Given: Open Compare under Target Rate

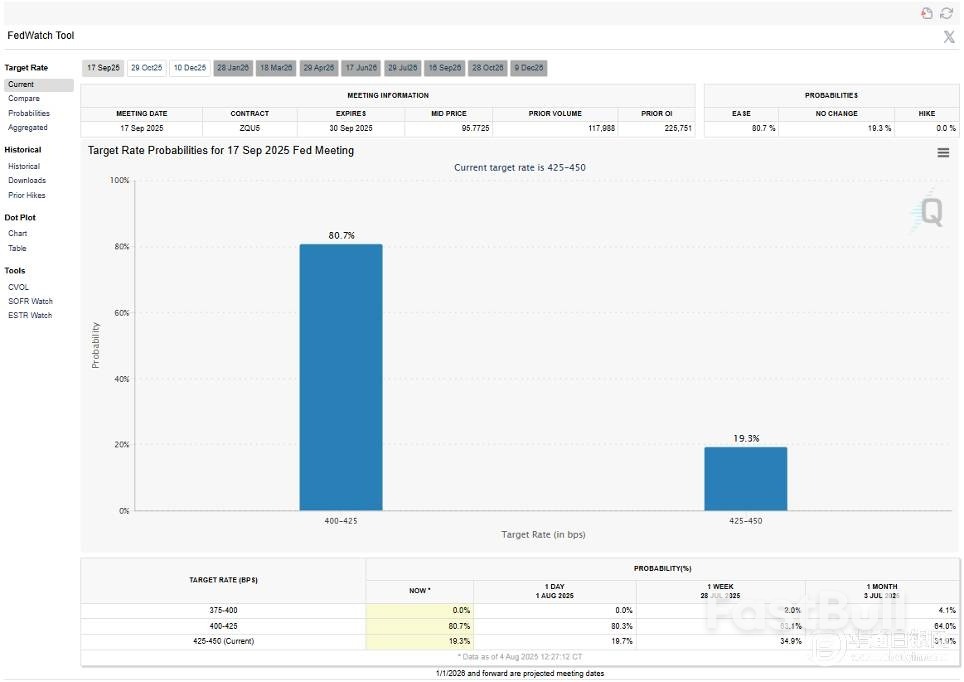Looking at the screenshot, I should click(x=24, y=99).
